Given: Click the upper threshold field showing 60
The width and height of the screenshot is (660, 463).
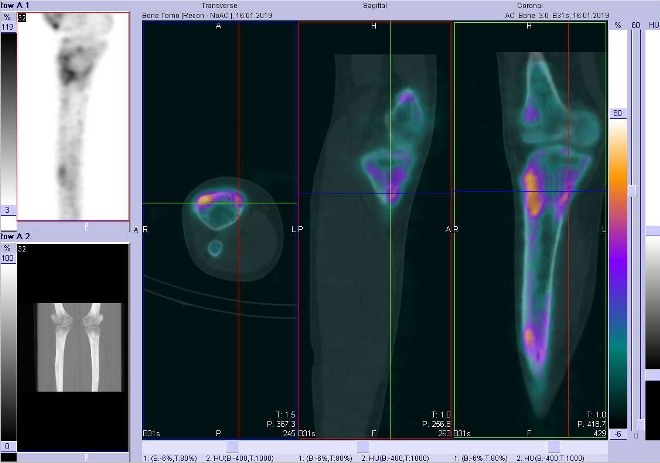Looking at the screenshot, I should [617, 113].
